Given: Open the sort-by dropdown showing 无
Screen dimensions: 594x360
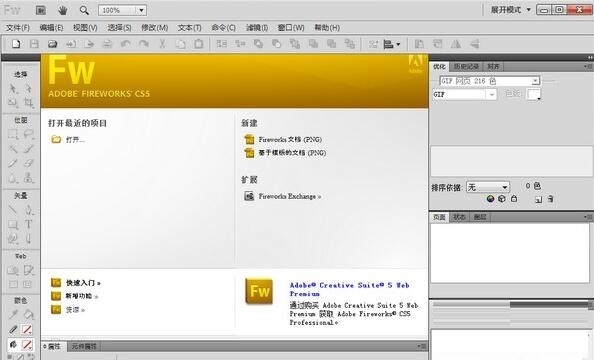Looking at the screenshot, I should (488, 187).
